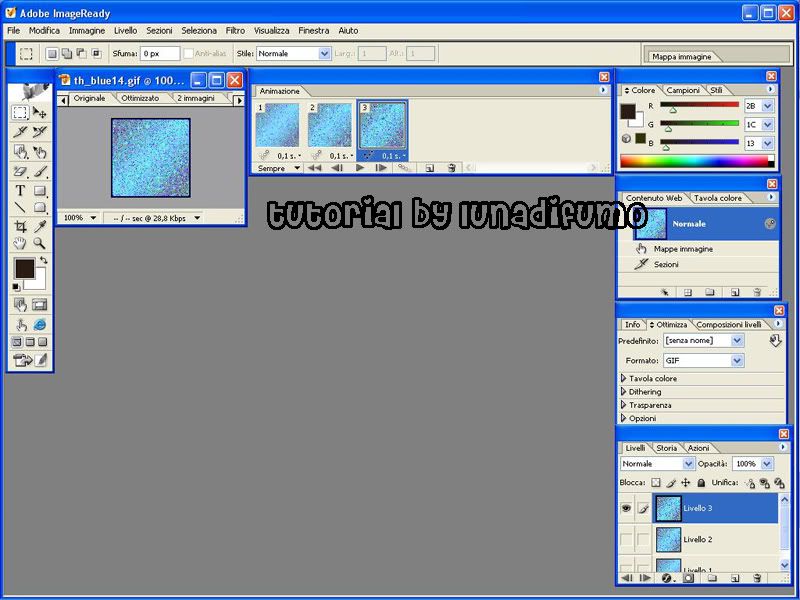Toggle unify layer position button
Image resolution: width=800 pixels, height=600 pixels.
point(749,483)
